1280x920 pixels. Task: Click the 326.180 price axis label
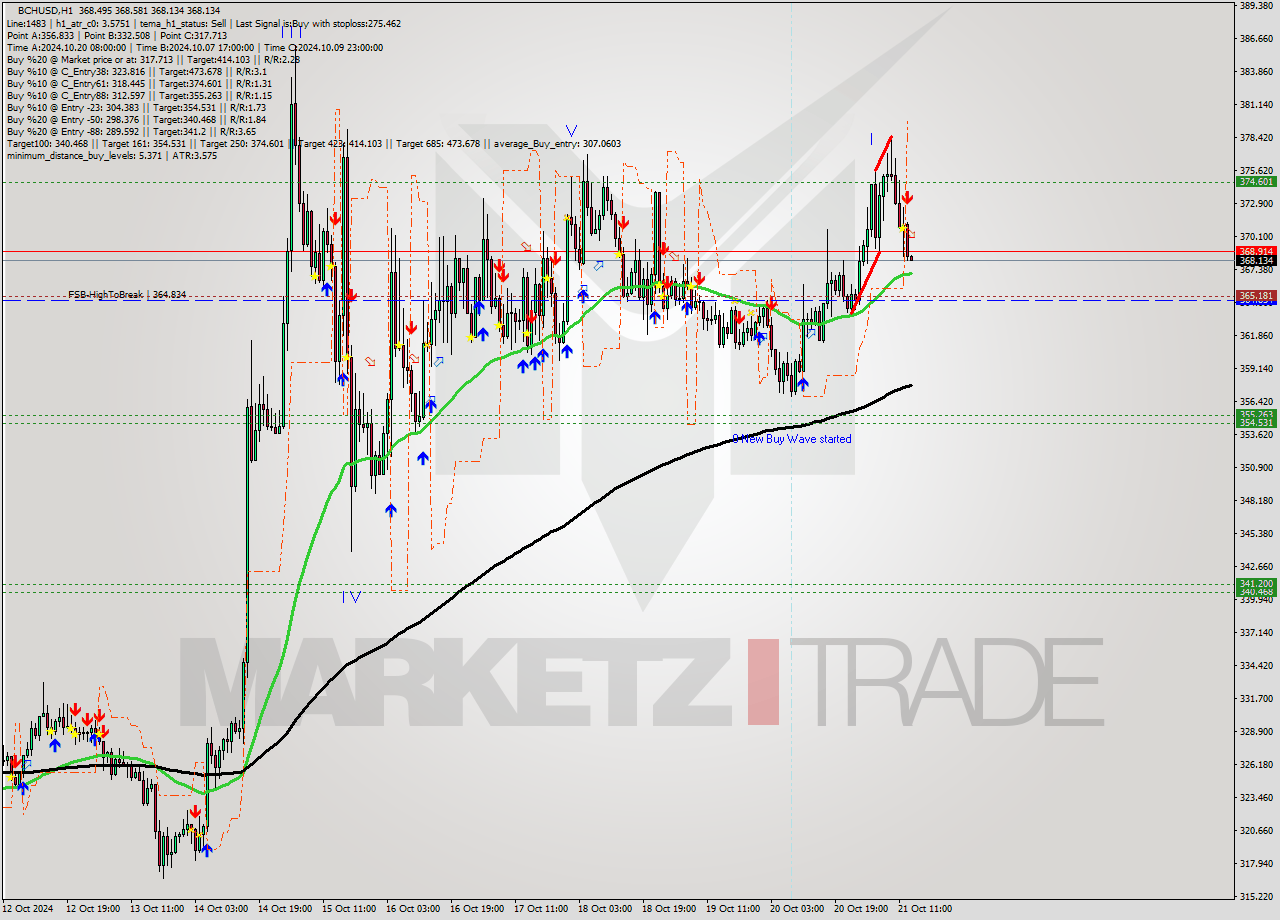point(1256,765)
